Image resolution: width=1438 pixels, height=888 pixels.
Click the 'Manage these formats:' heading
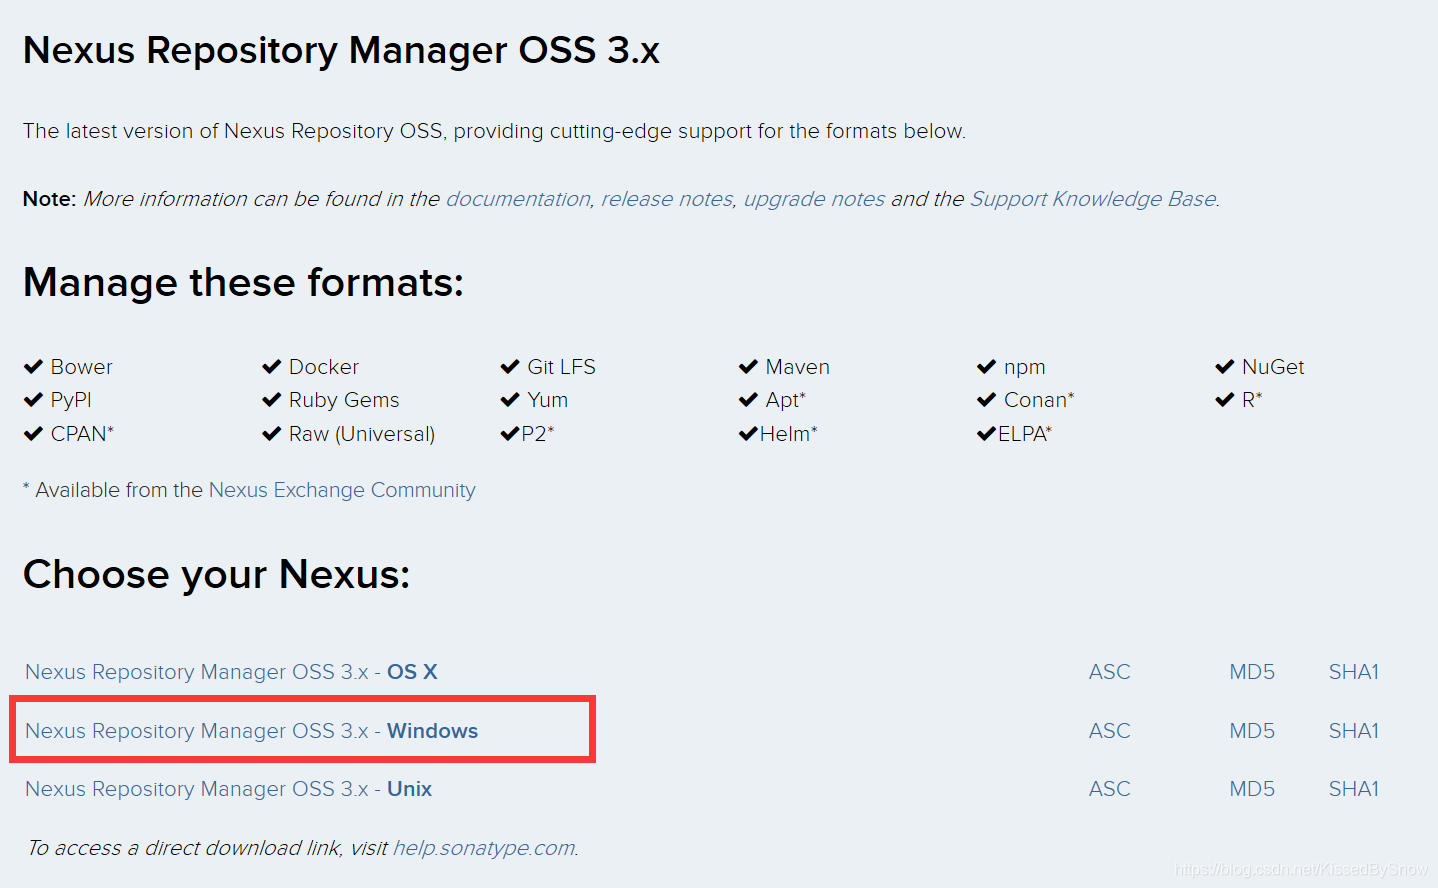click(x=243, y=283)
